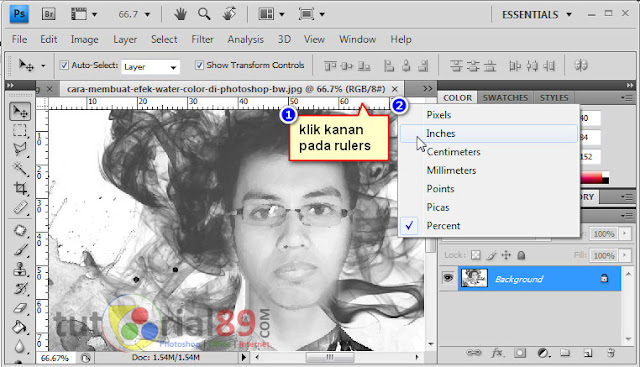Delete layer with the trash icon
The height and width of the screenshot is (367, 640).
click(611, 353)
